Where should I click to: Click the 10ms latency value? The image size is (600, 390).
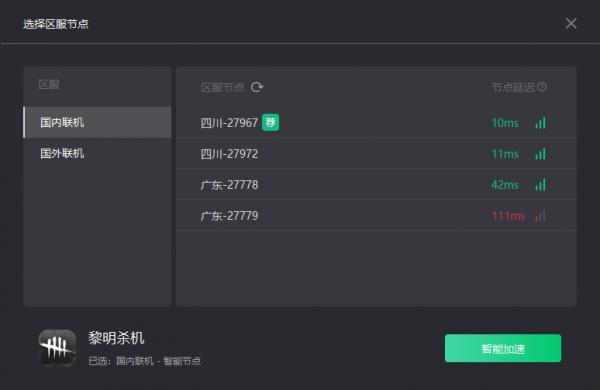coord(505,123)
